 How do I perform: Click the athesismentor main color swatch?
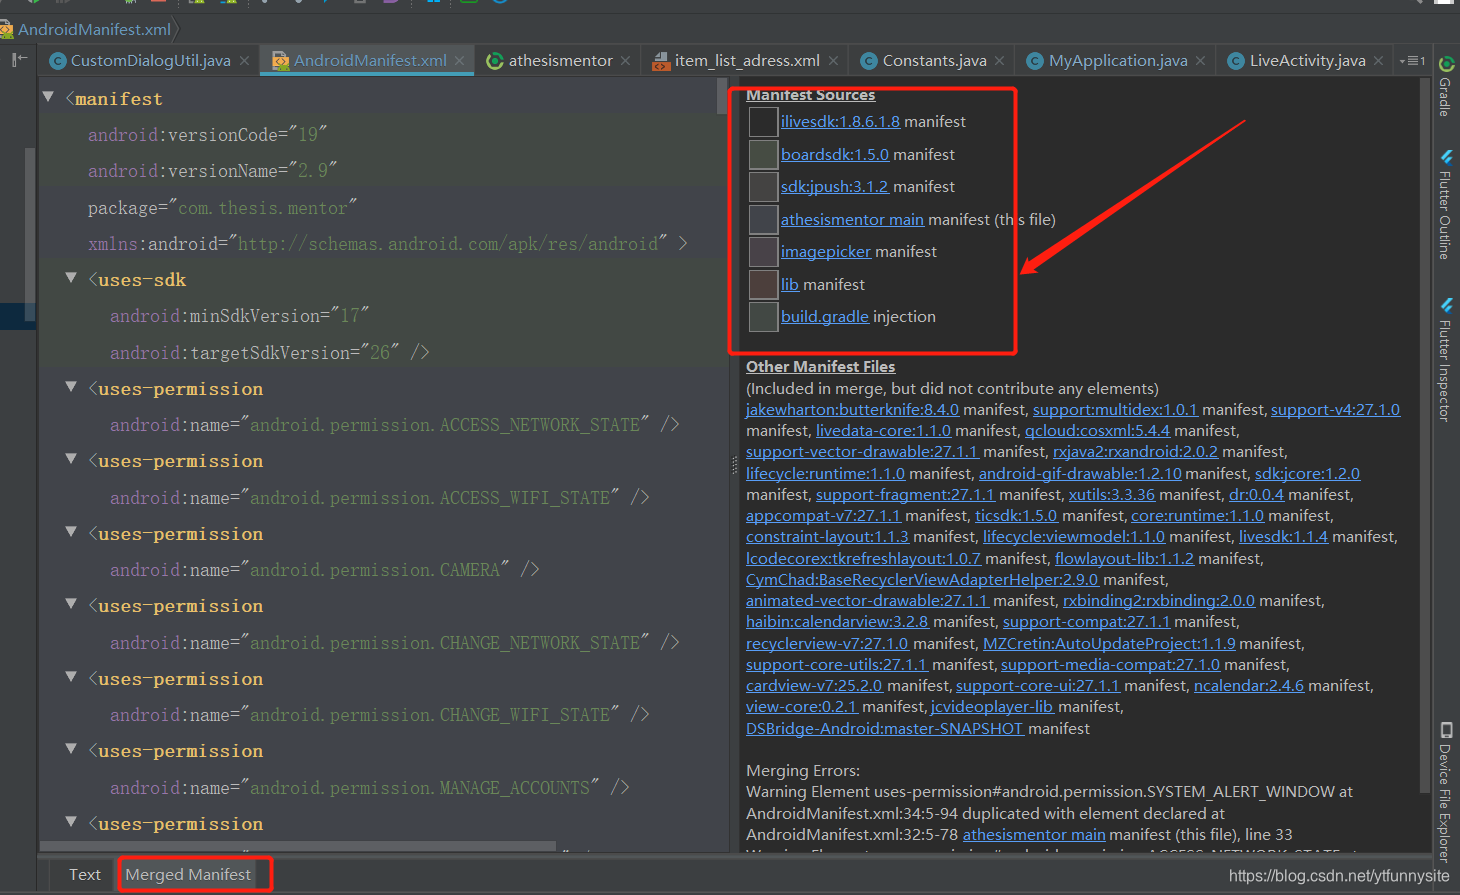tap(764, 219)
